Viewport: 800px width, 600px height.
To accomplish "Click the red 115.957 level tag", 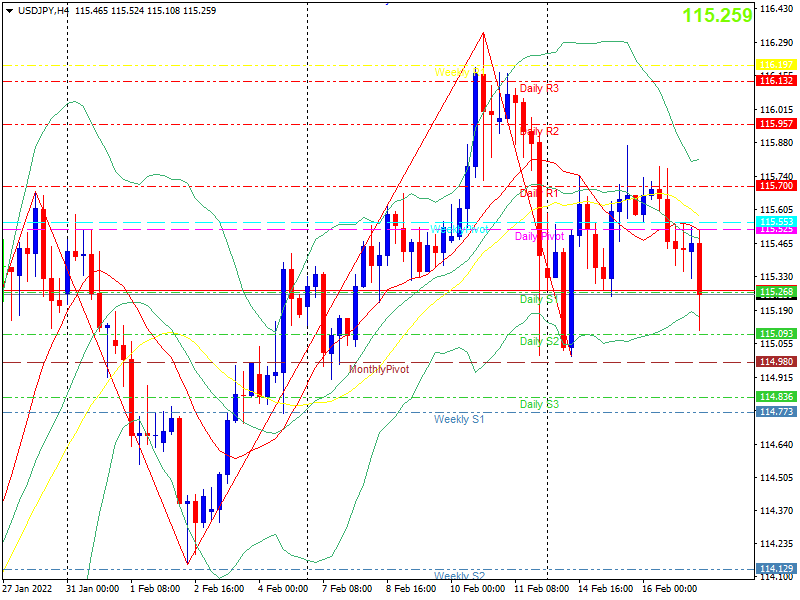I will [x=776, y=124].
